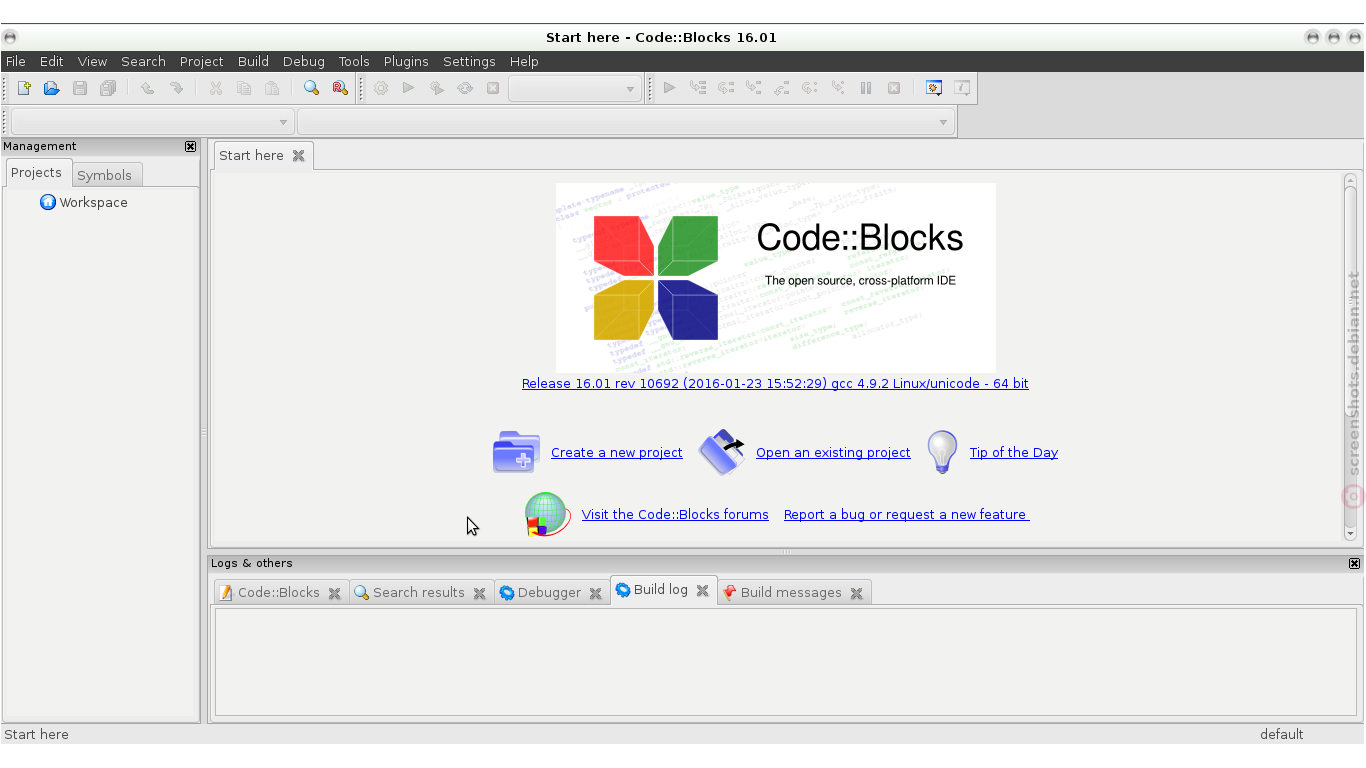Click the start page vertical scrollbar down arrow
Screen dimensions: 1366x768
1350,534
